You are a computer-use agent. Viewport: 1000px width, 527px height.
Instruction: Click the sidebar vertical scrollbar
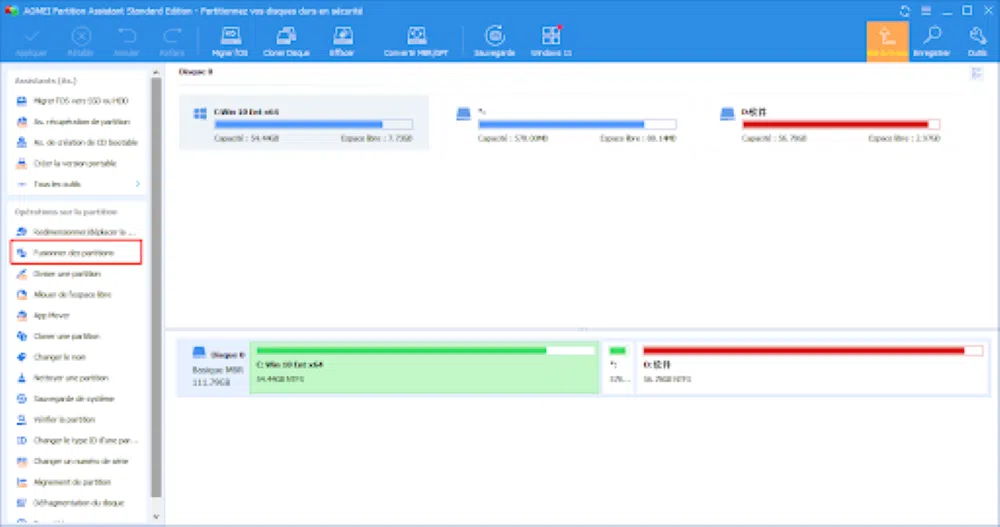[x=156, y=287]
